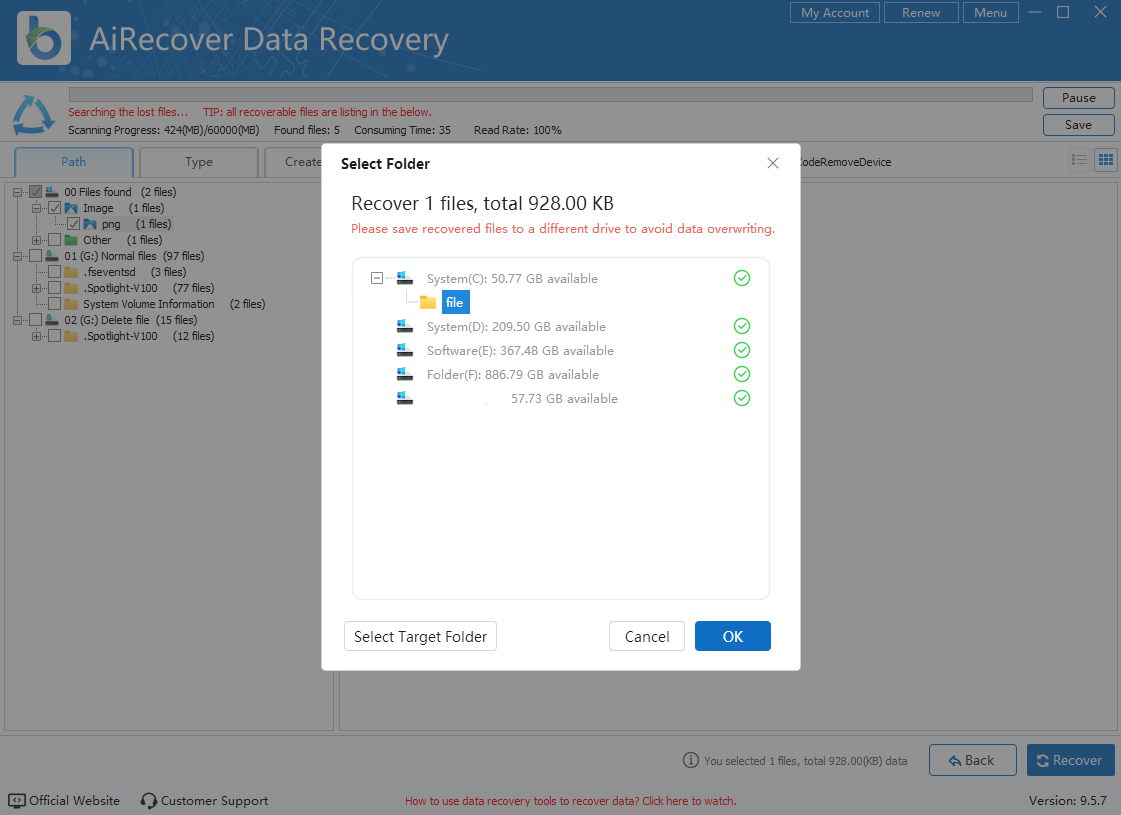Viewport: 1121px width, 815px height.
Task: Collapse the System(C) drive tree node
Action: point(377,278)
